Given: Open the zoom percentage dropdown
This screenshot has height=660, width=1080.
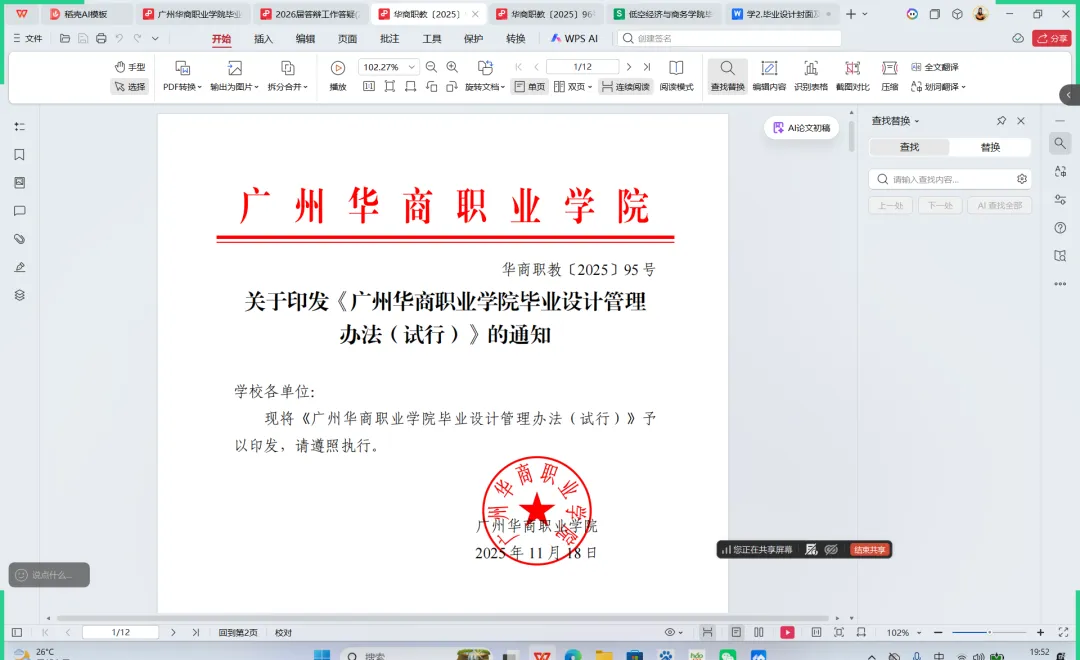Looking at the screenshot, I should coord(412,66).
